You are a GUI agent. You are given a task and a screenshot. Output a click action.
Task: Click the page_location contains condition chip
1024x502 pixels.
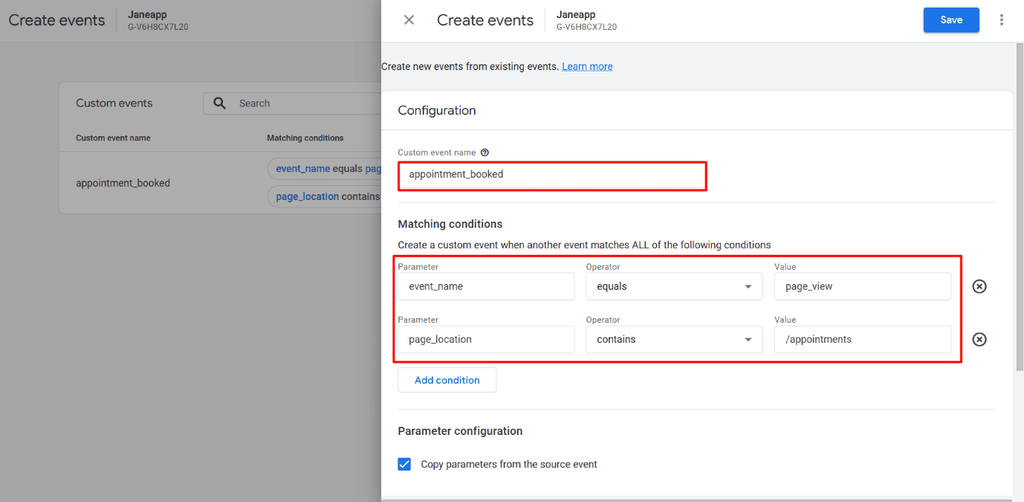pyautogui.click(x=325, y=196)
